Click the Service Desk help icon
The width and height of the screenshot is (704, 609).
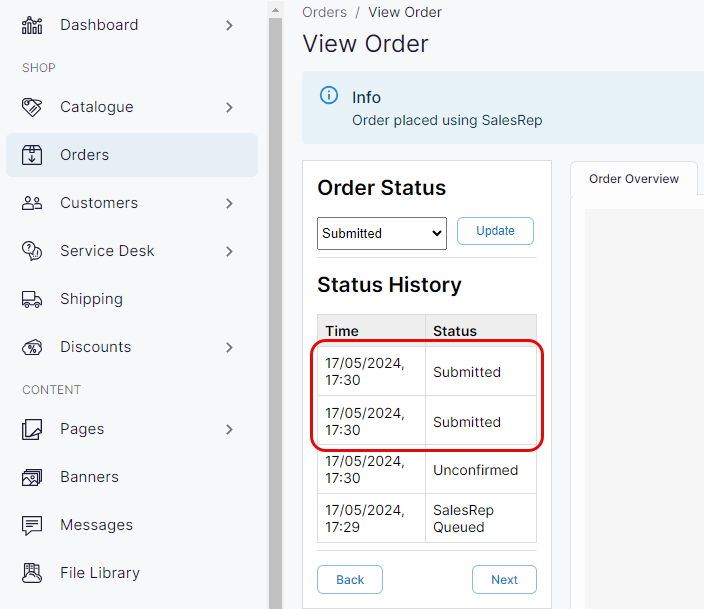tap(32, 251)
